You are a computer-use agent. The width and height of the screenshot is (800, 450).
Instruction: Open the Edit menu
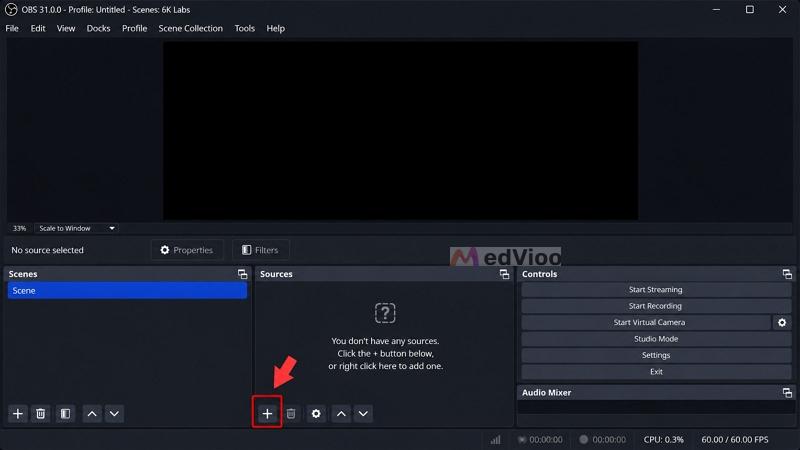coord(38,29)
